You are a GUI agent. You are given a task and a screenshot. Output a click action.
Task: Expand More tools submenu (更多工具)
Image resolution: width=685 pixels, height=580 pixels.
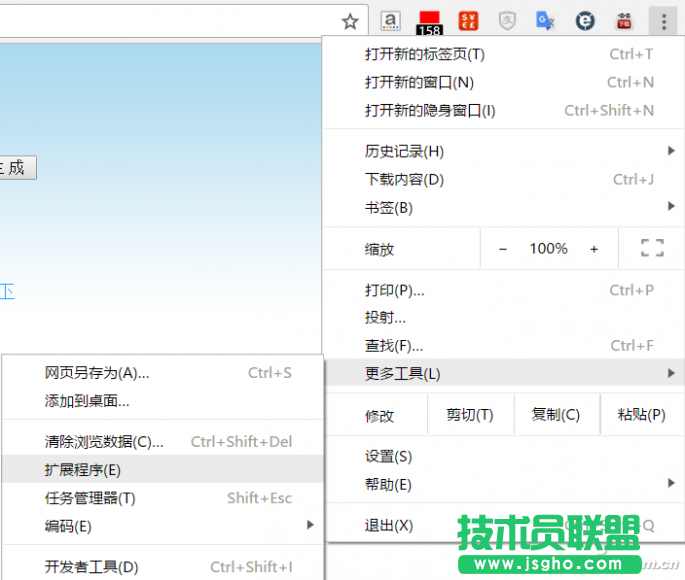[x=503, y=373]
